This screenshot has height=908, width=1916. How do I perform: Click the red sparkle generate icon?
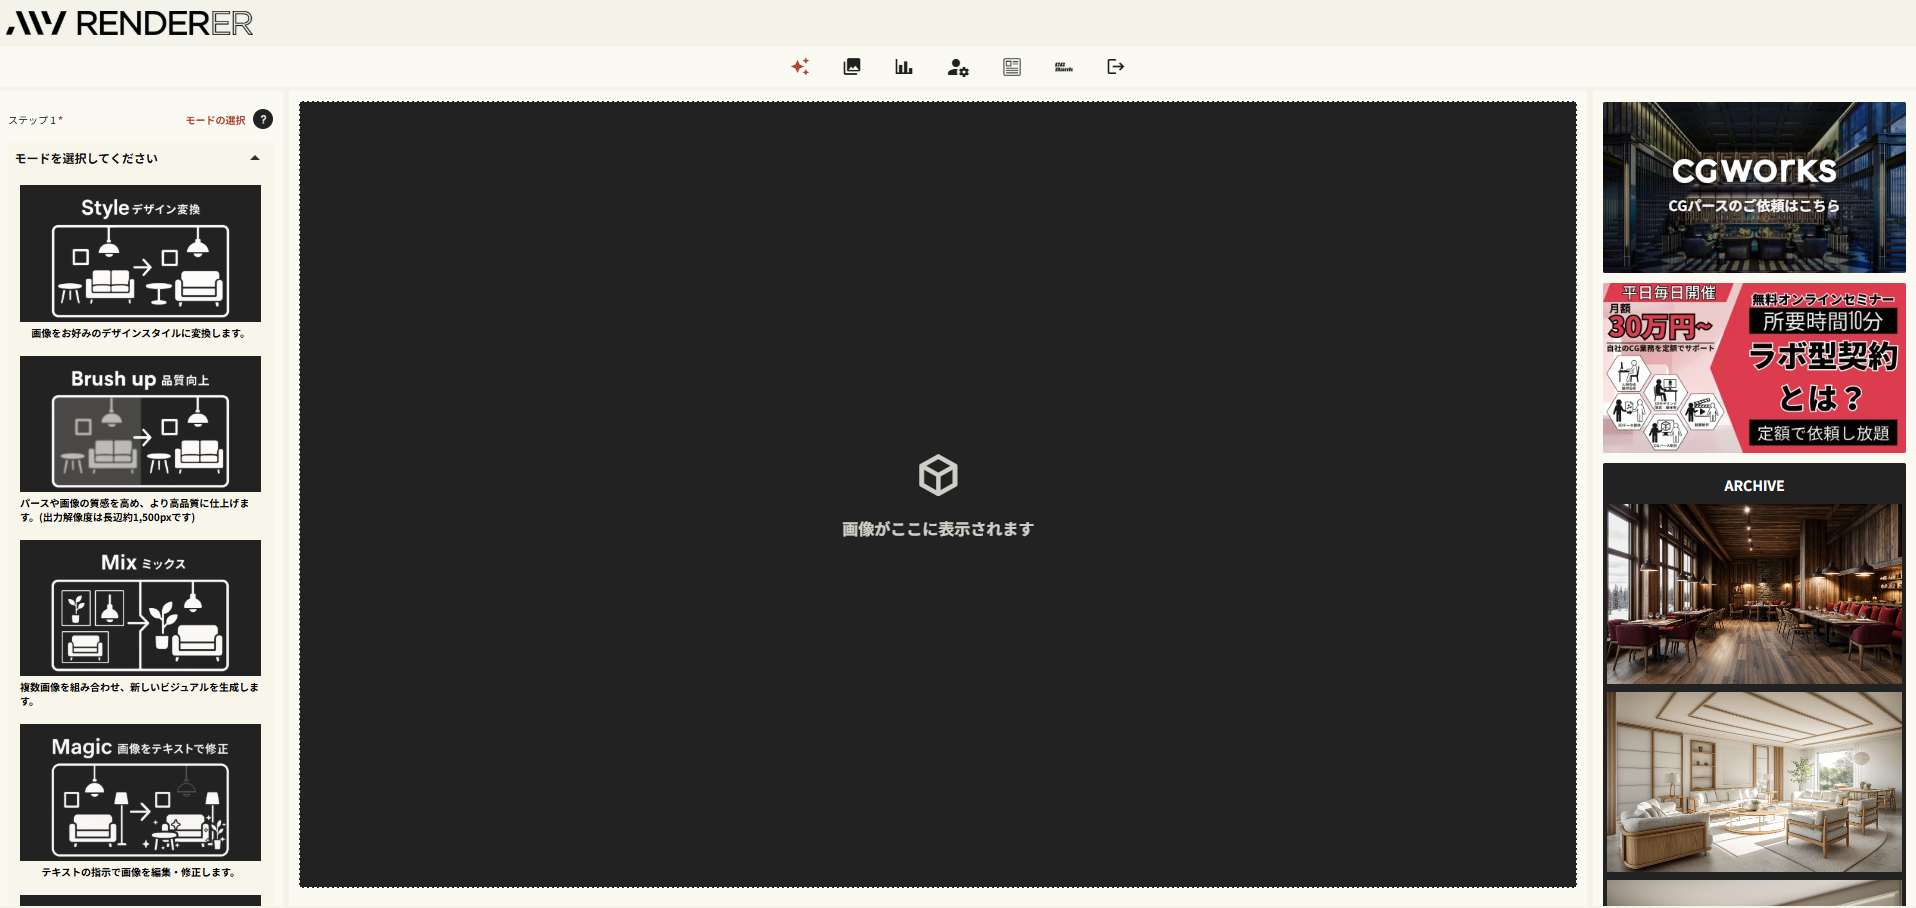coord(800,67)
